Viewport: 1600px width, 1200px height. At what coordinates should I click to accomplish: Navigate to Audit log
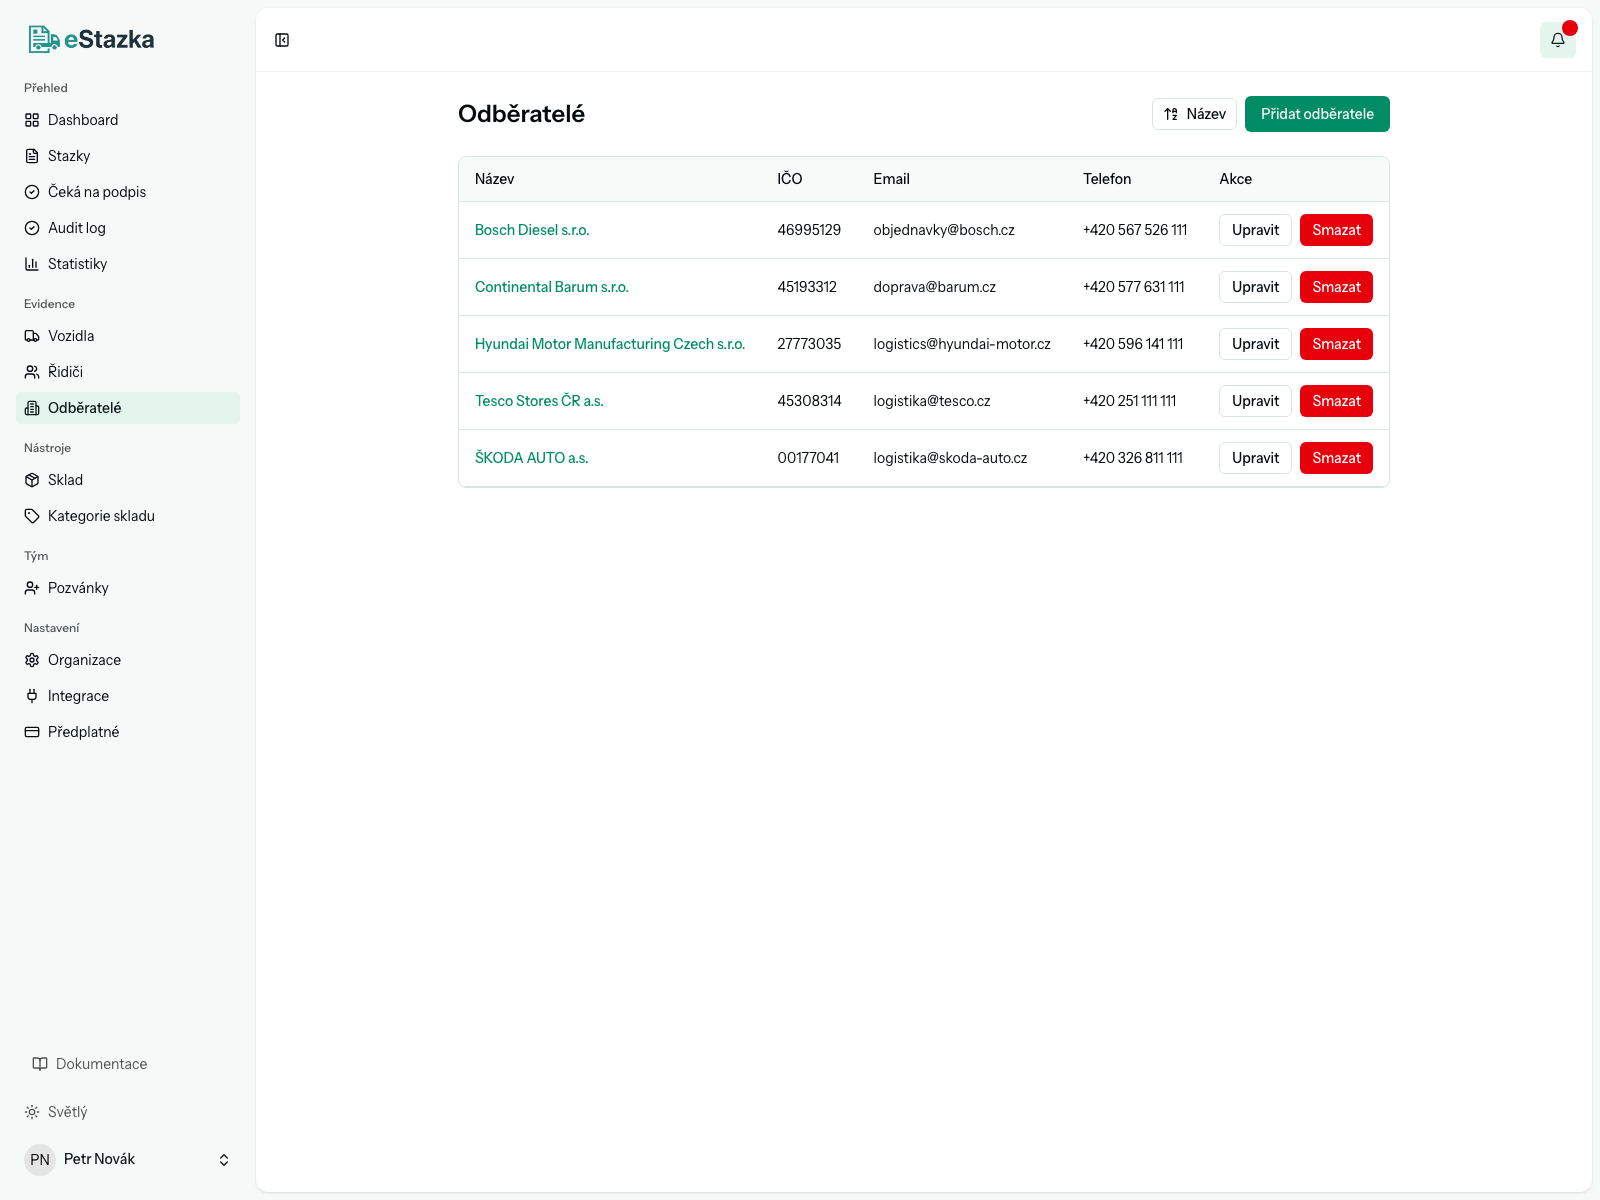(x=128, y=228)
